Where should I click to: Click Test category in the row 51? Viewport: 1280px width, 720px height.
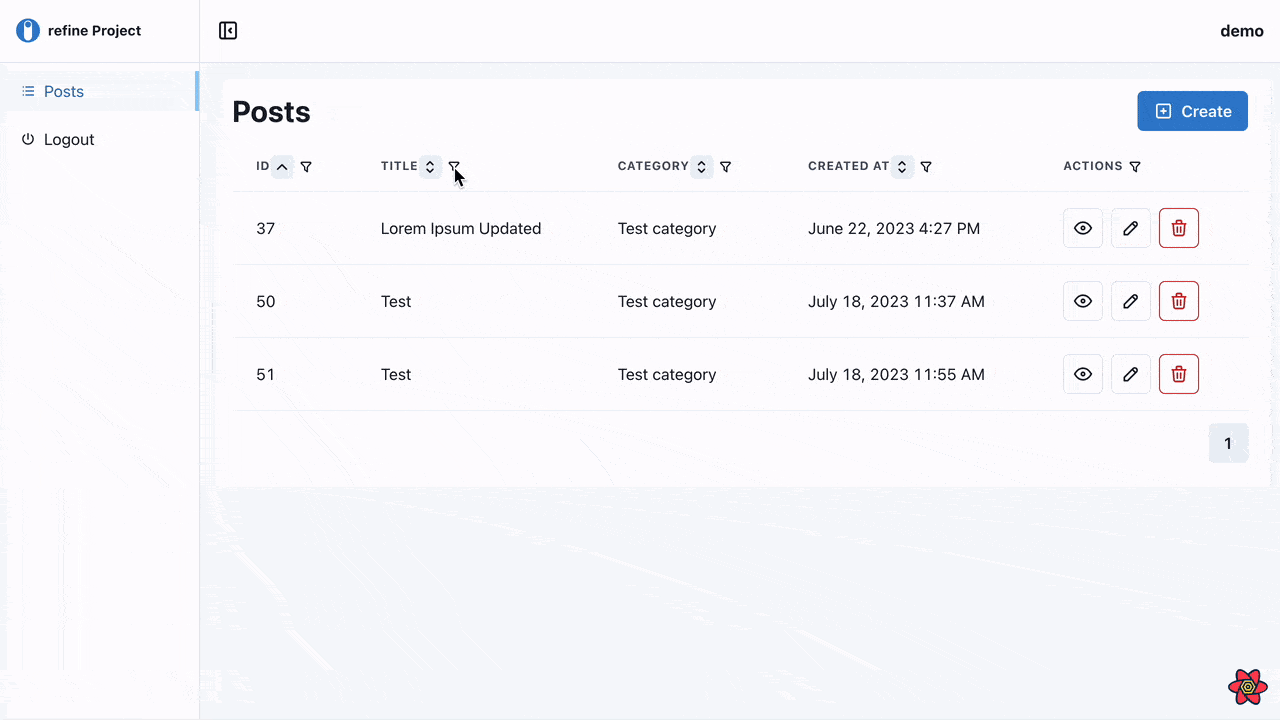(x=667, y=374)
